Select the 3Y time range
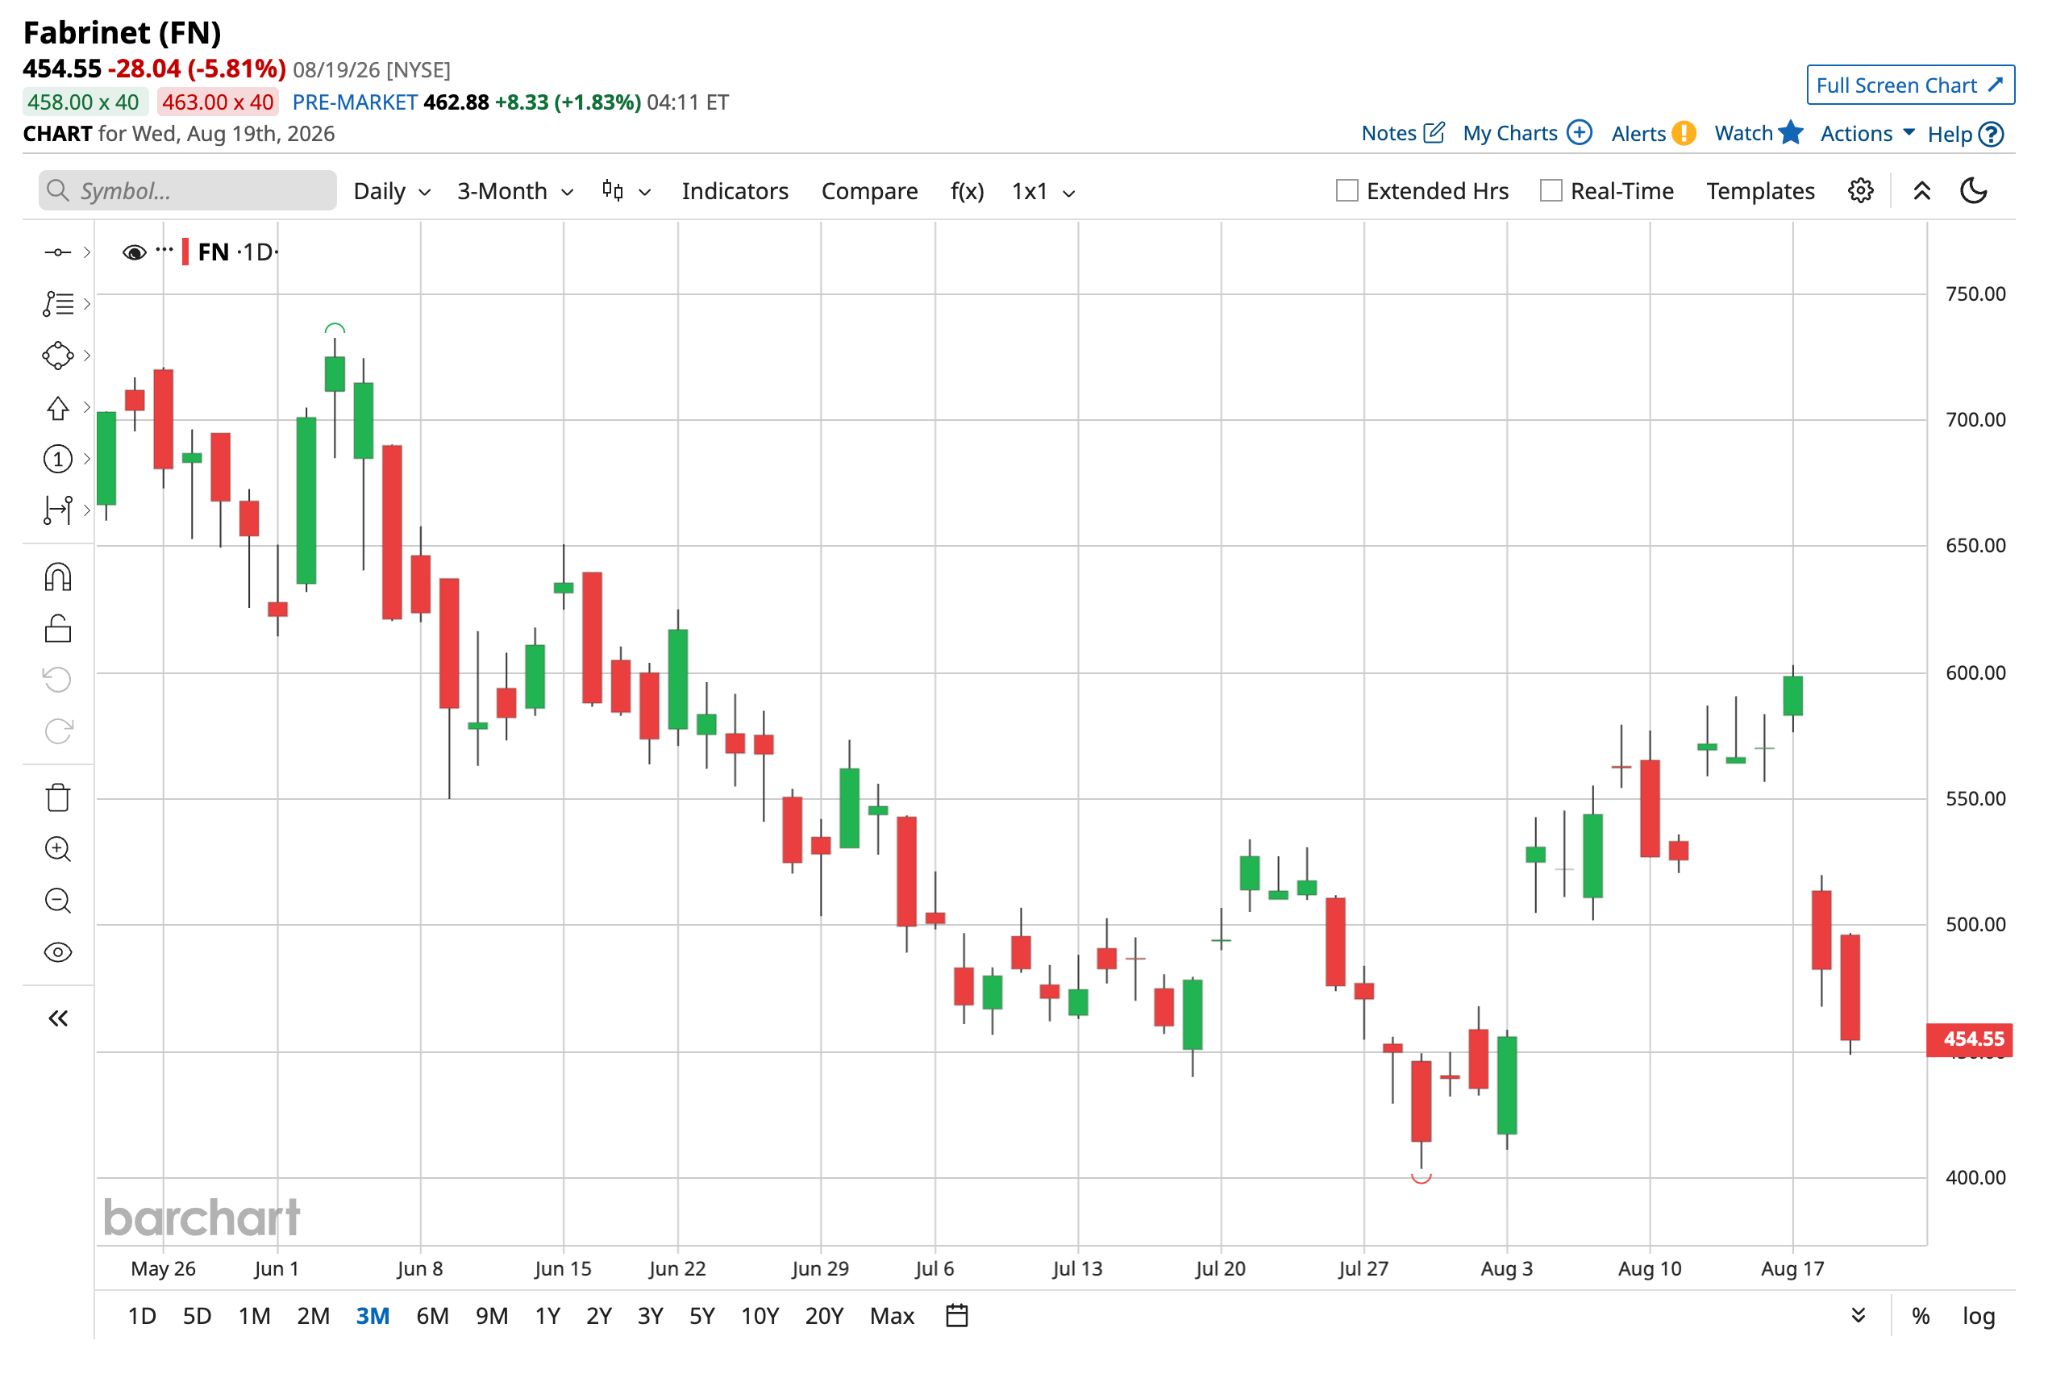Viewport: 2048px width, 1382px height. [651, 1316]
